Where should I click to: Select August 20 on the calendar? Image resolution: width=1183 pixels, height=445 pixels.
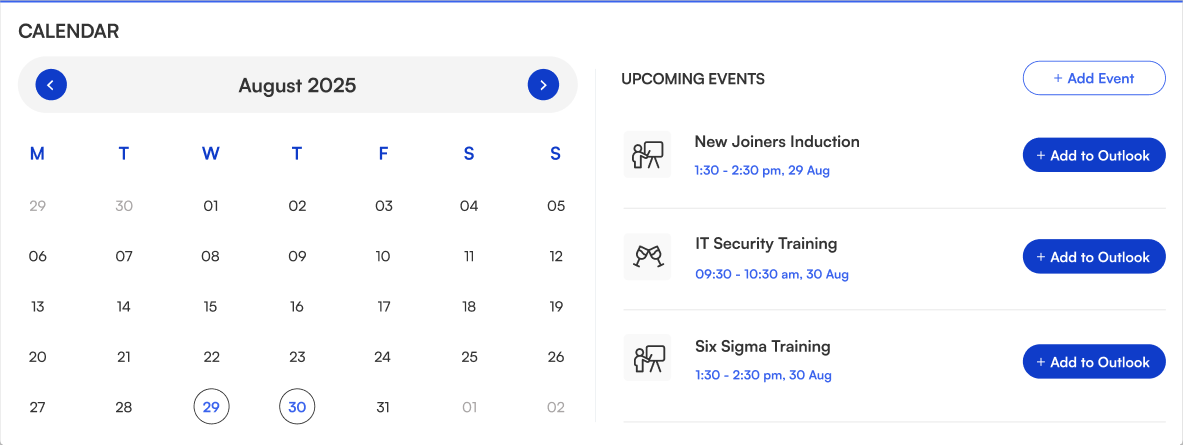pos(38,357)
